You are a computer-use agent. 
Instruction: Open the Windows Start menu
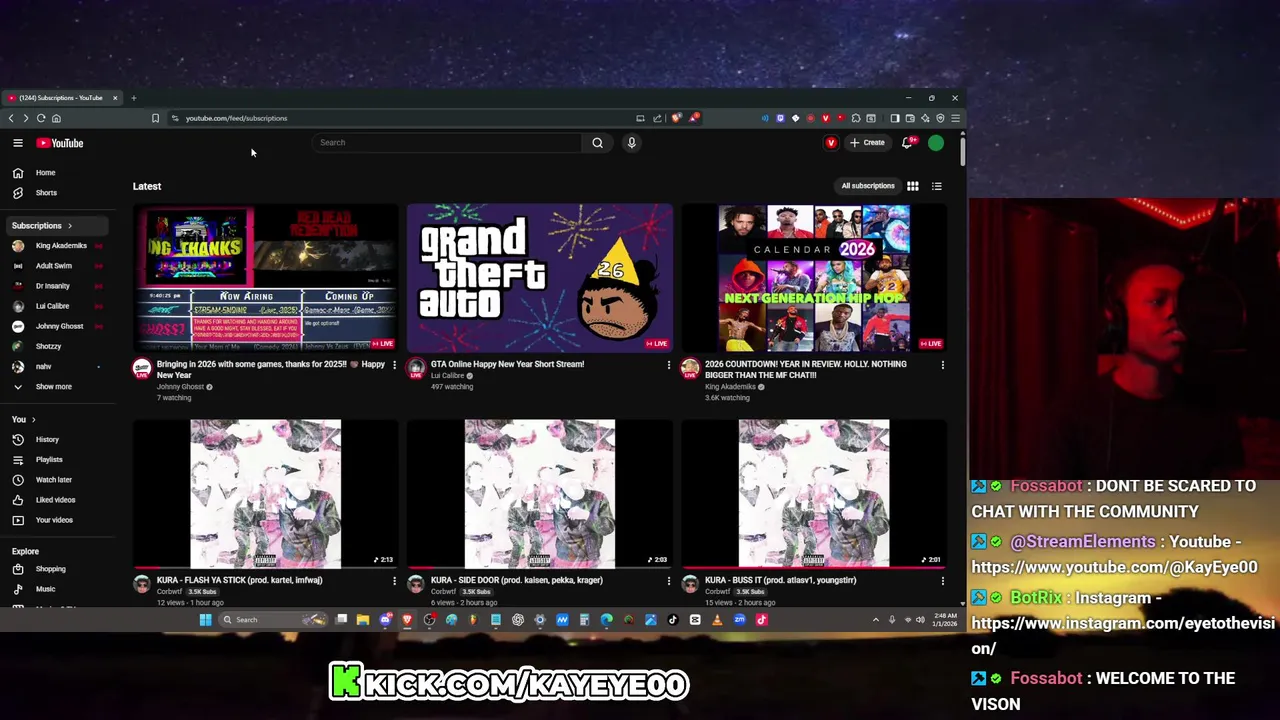tap(205, 620)
